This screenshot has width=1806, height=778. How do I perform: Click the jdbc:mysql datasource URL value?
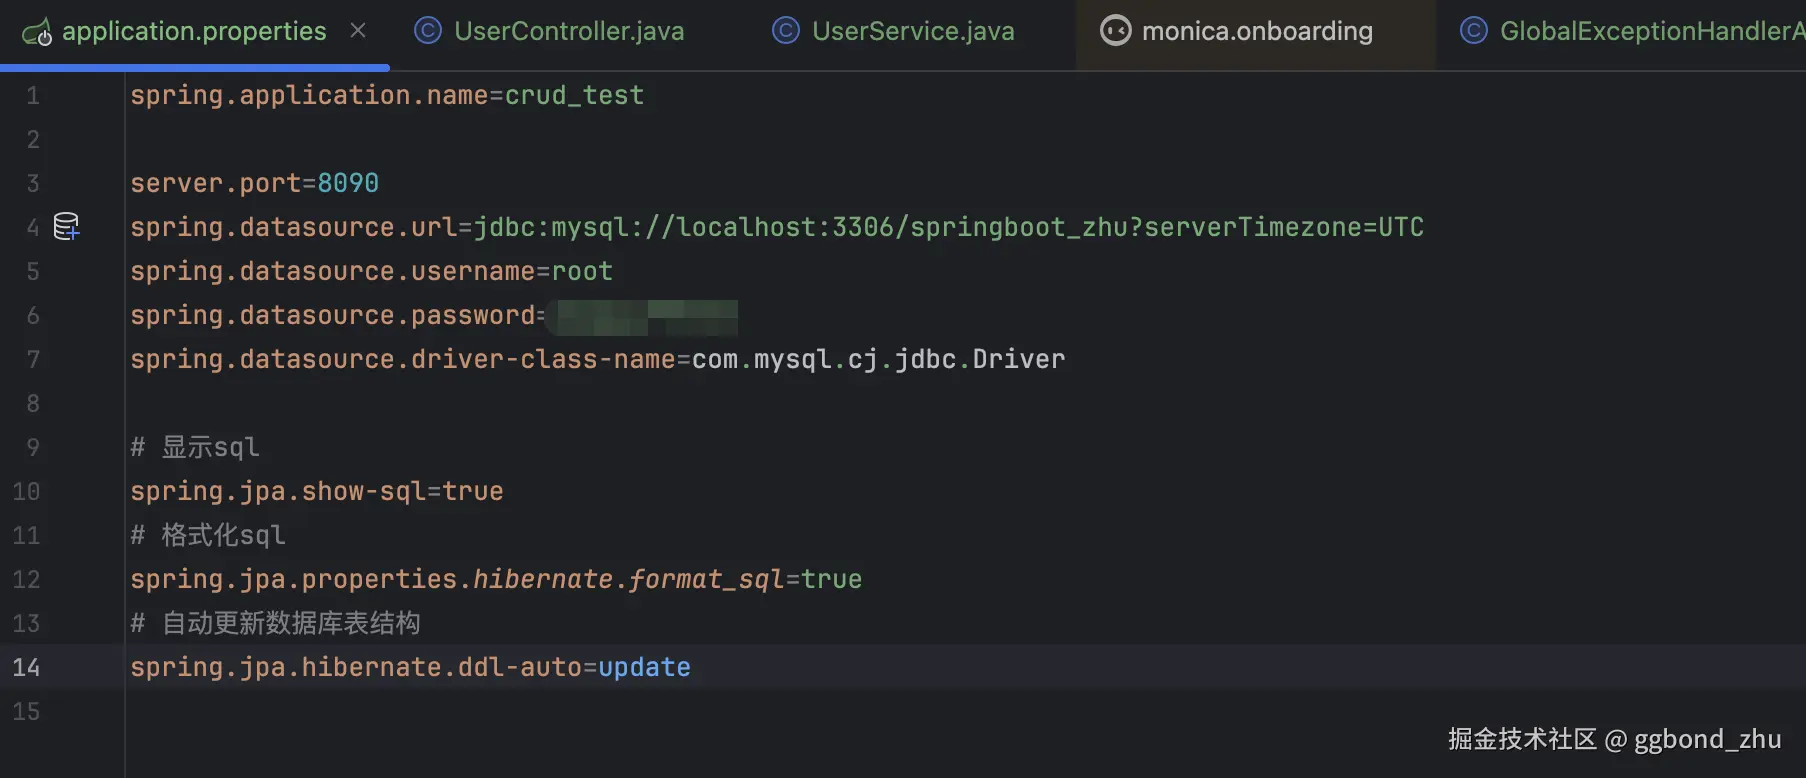[x=948, y=227]
